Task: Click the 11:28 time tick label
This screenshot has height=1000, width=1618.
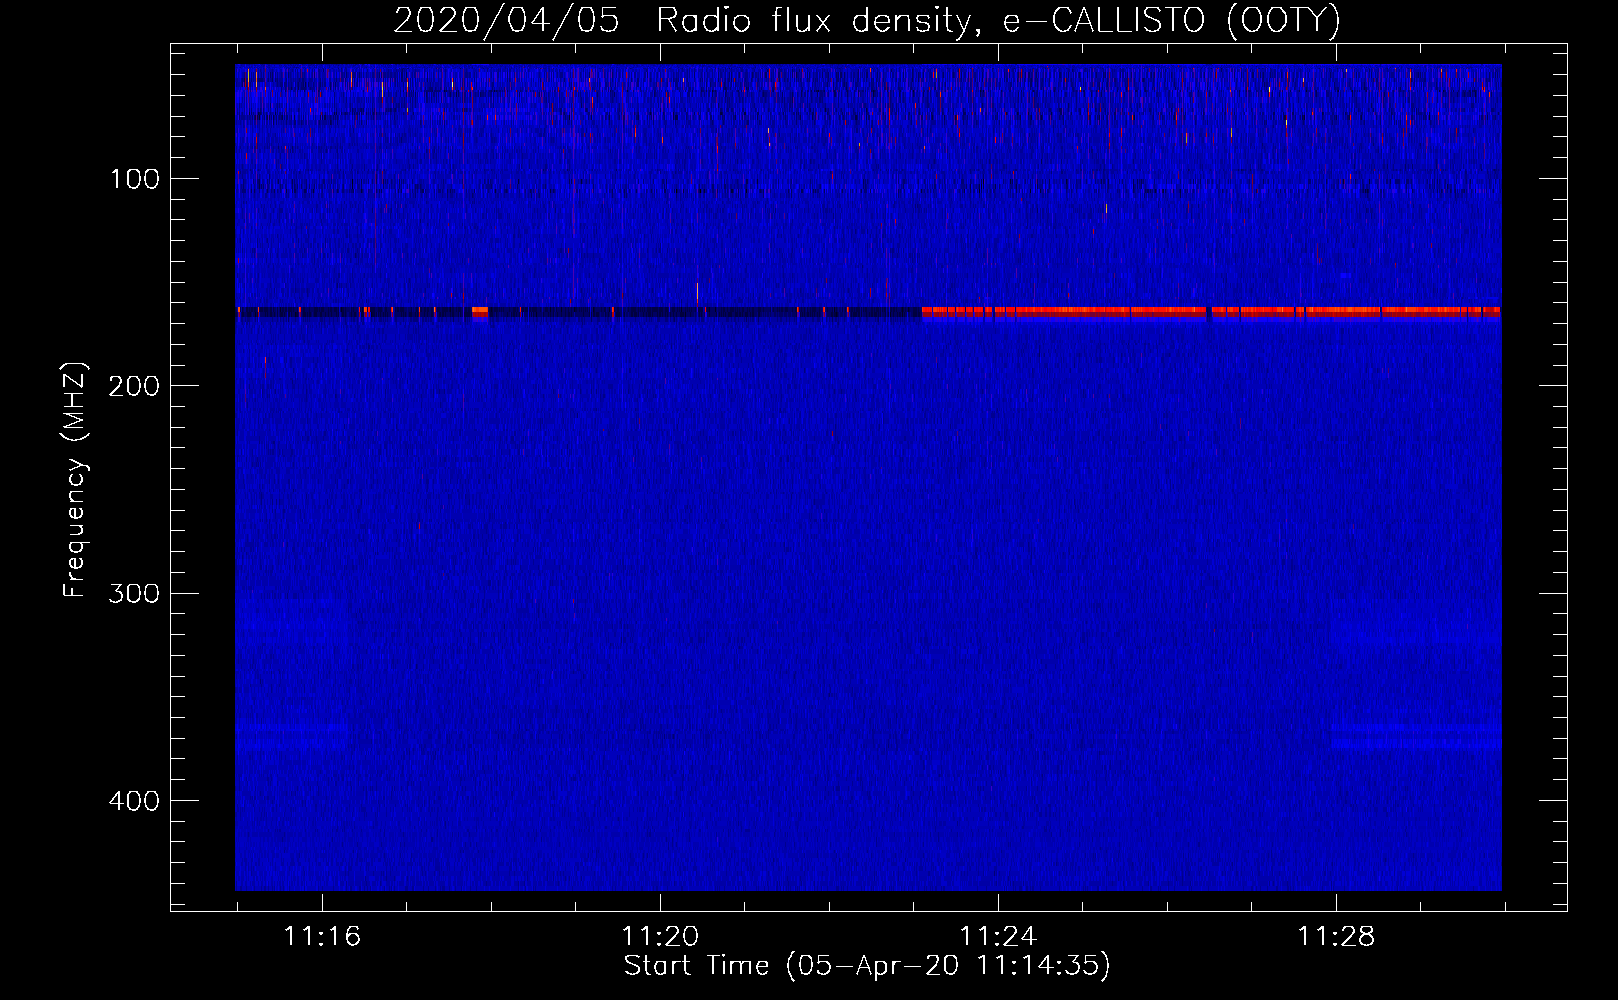Action: point(1336,937)
